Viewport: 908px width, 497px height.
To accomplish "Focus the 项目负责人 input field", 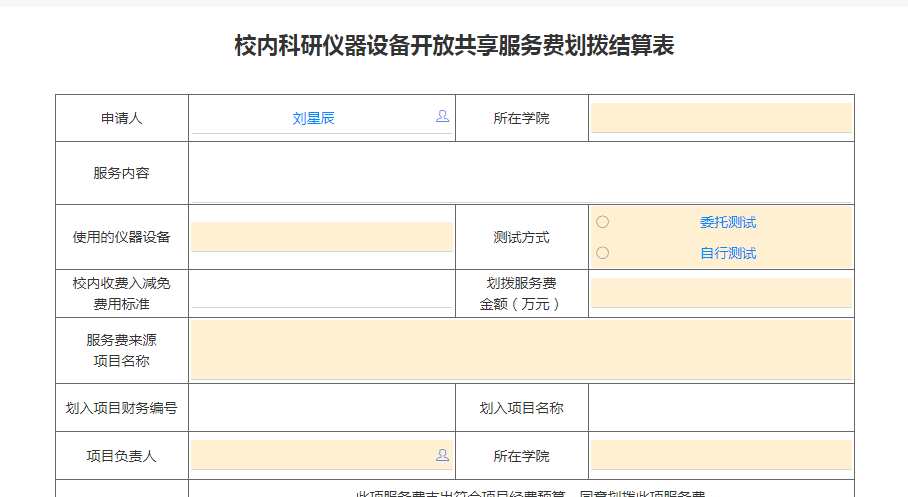I will point(311,455).
